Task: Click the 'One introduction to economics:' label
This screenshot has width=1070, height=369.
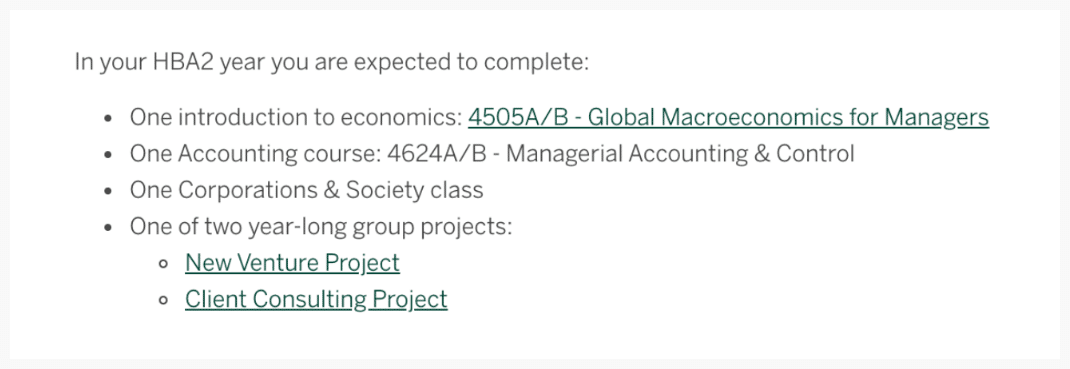Action: click(295, 118)
